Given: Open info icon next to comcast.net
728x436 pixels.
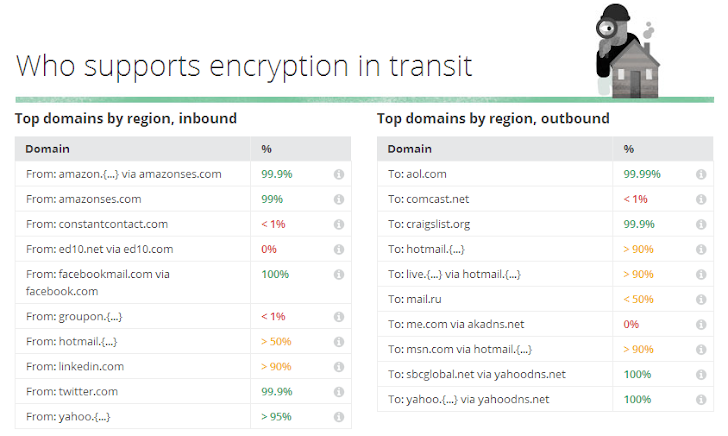Looking at the screenshot, I should pyautogui.click(x=701, y=199).
